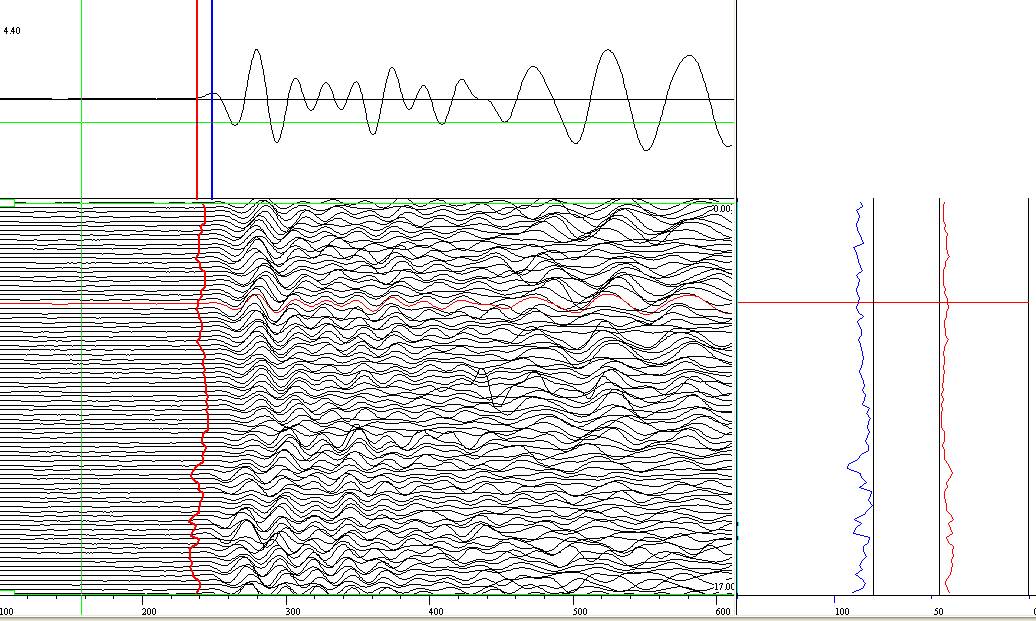Select the red log curve in the right panel
This screenshot has height=621, width=1036.
pyautogui.click(x=944, y=400)
